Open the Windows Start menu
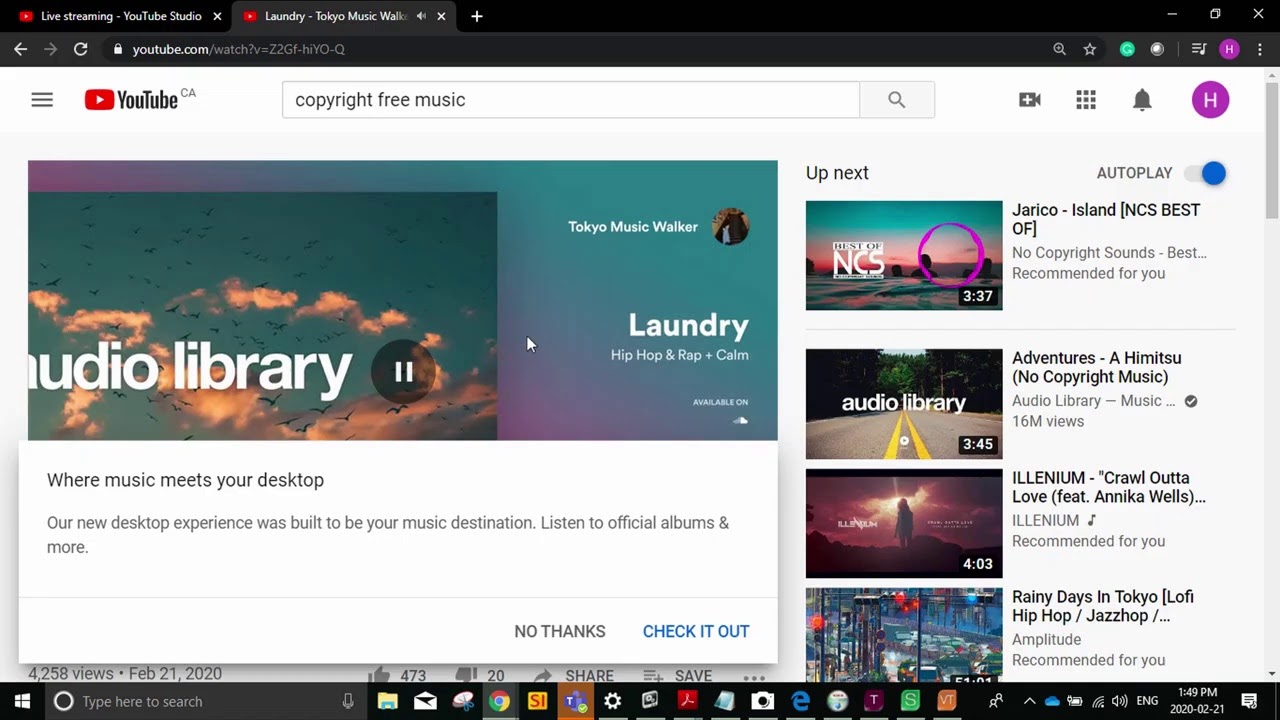This screenshot has width=1280, height=720. pos(22,701)
